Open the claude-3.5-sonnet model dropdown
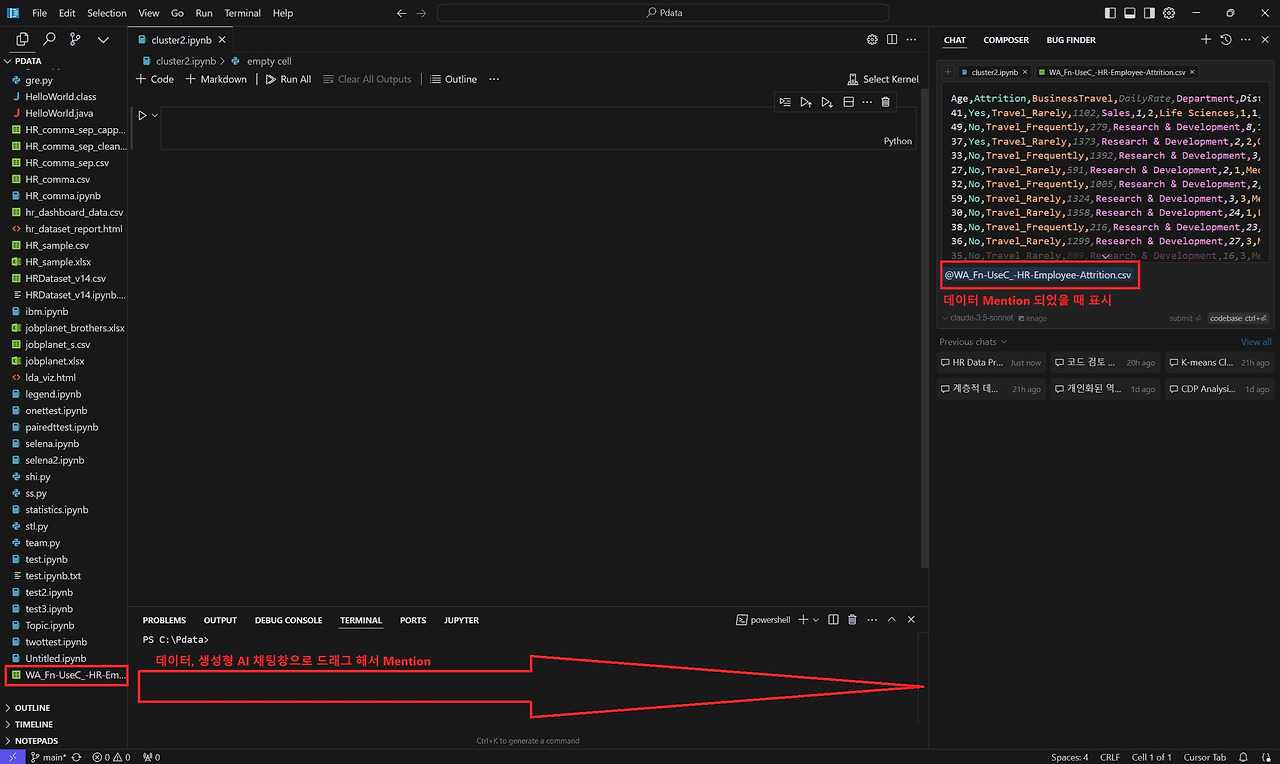1280x764 pixels. pyautogui.click(x=977, y=318)
